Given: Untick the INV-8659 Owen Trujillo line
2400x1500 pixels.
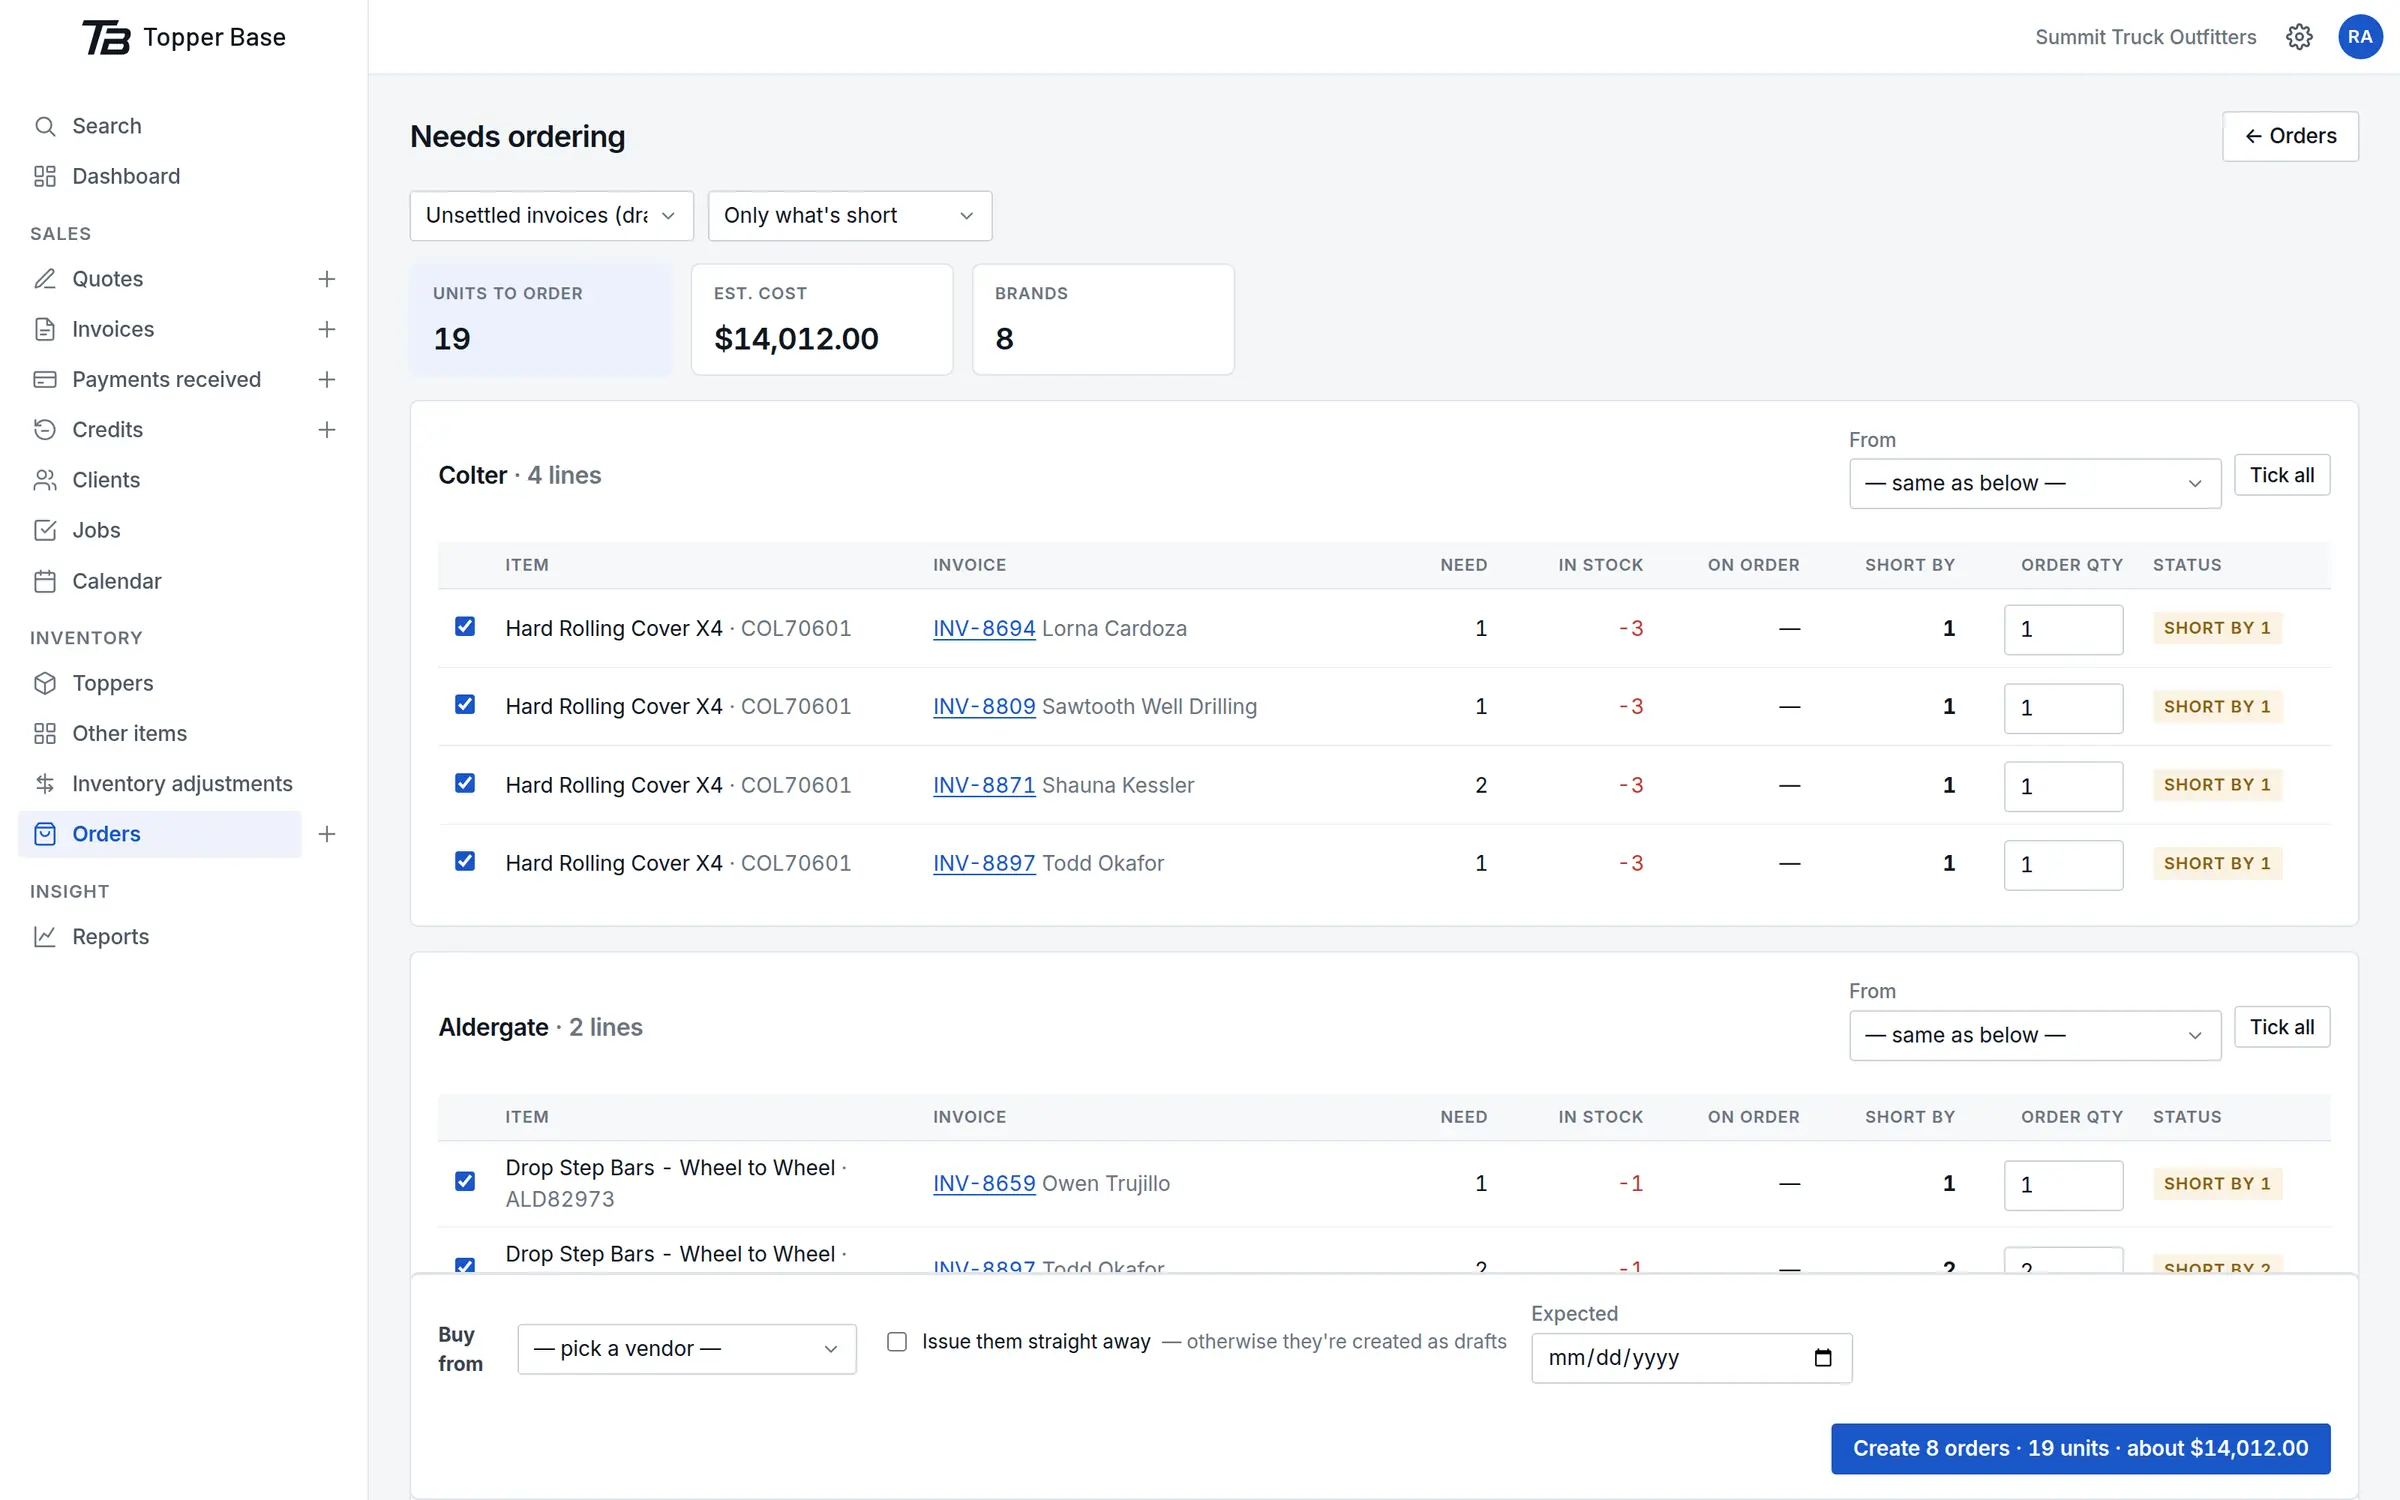Looking at the screenshot, I should [465, 1182].
